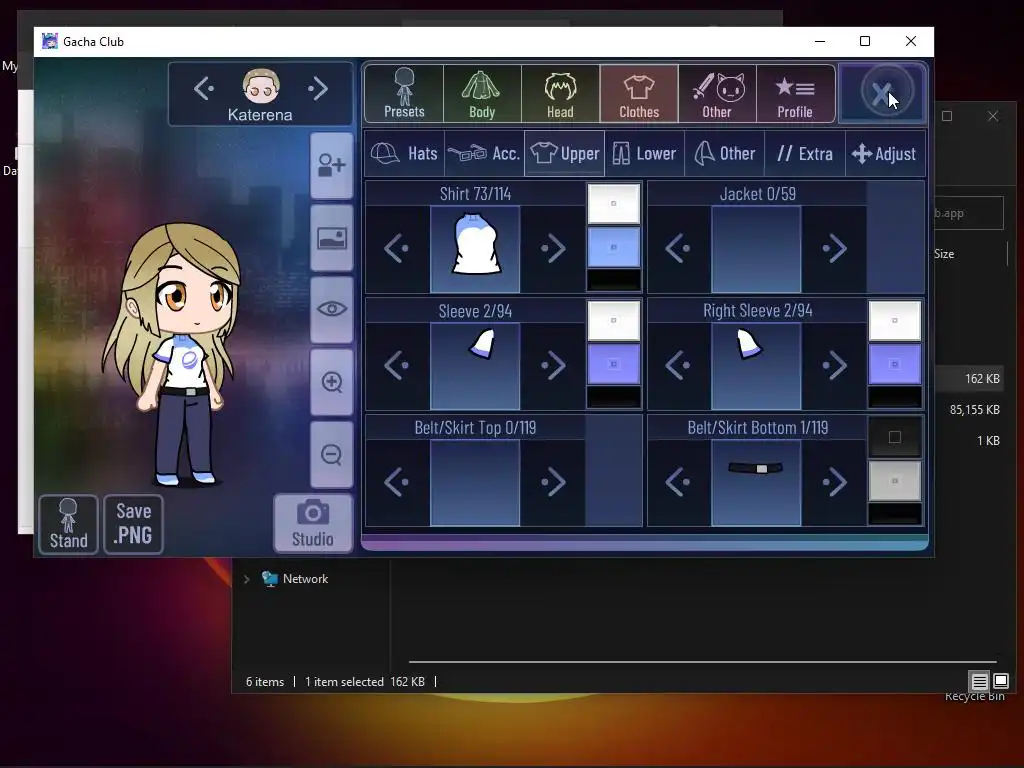Pick the dark Belt/Skirt Bottom color swatch
1024x768 pixels.
click(x=895, y=438)
